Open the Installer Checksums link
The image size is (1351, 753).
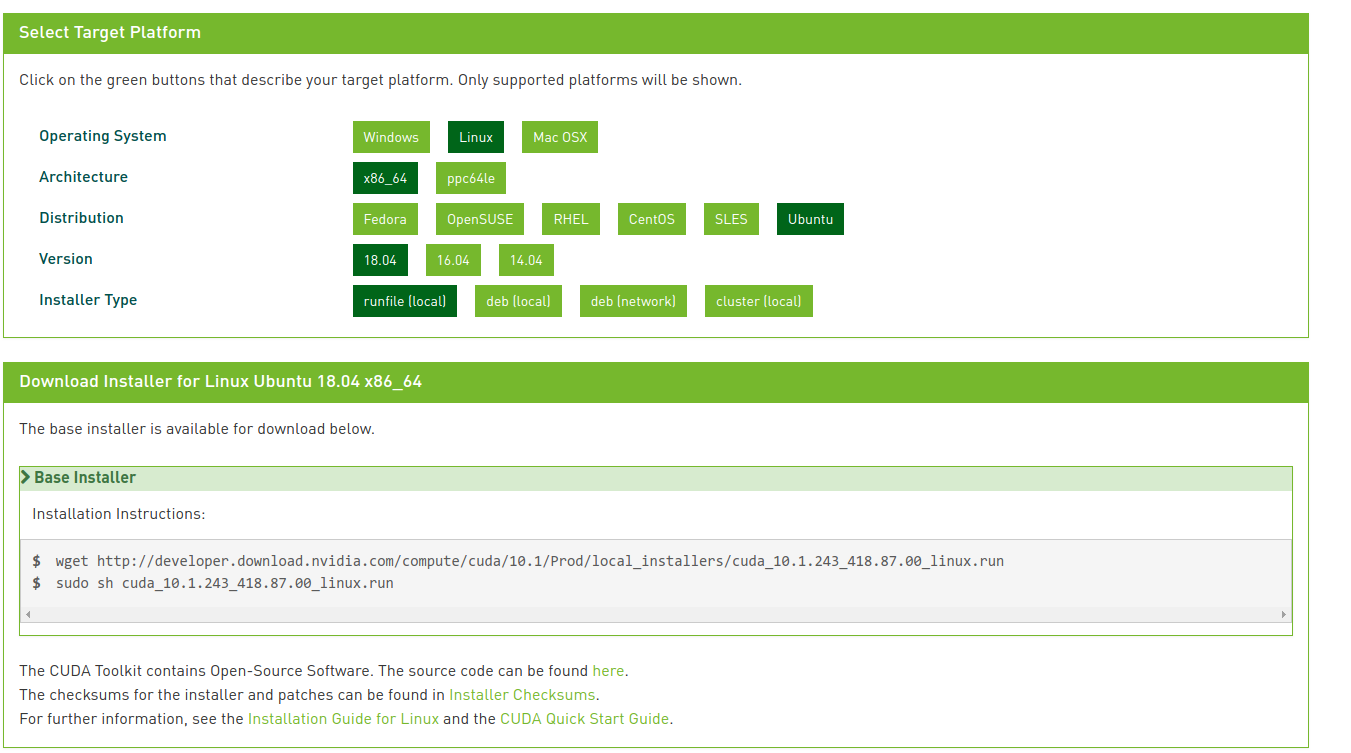coord(522,695)
